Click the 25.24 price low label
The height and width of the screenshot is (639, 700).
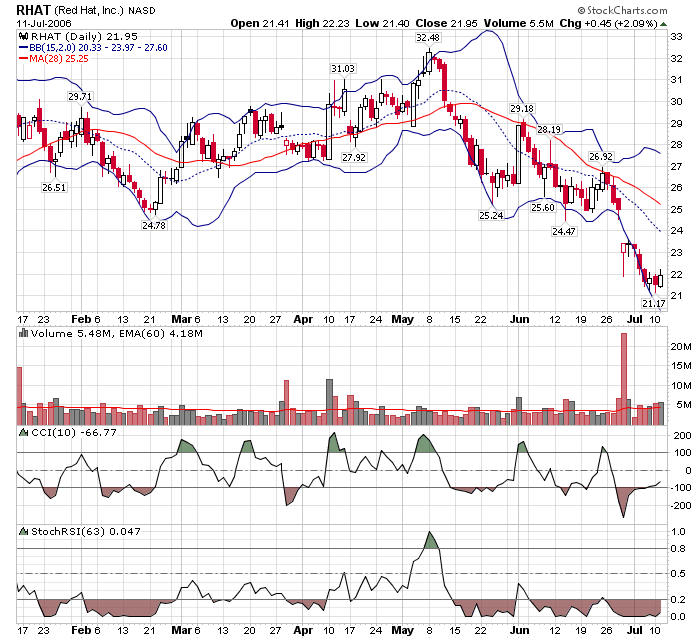click(491, 216)
